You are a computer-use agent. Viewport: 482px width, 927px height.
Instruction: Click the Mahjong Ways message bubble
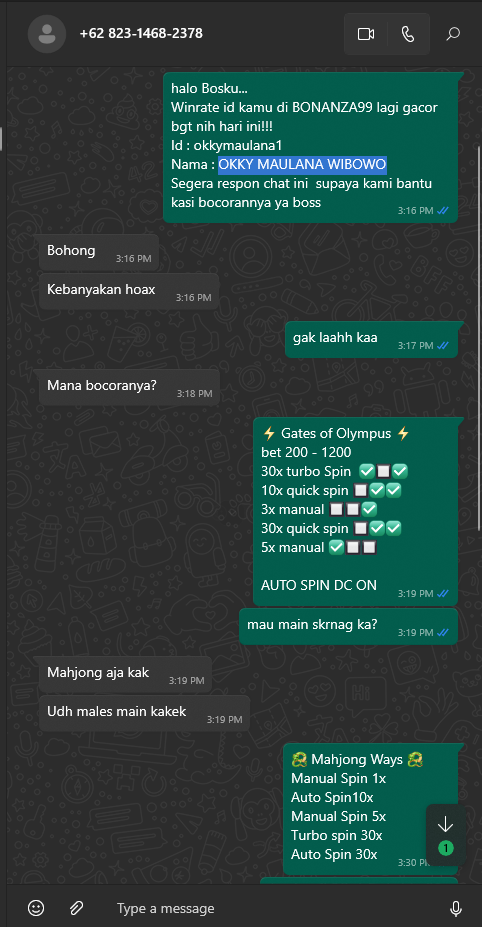[370, 809]
